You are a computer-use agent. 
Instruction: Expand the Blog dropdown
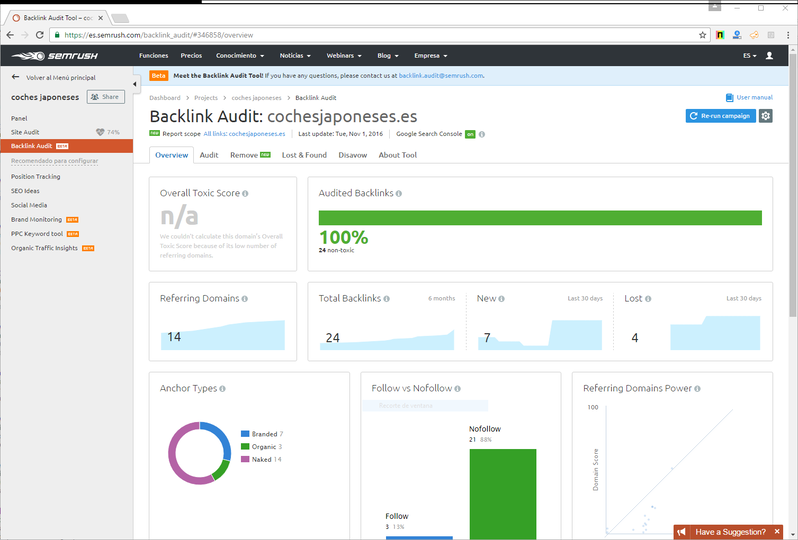(x=388, y=55)
